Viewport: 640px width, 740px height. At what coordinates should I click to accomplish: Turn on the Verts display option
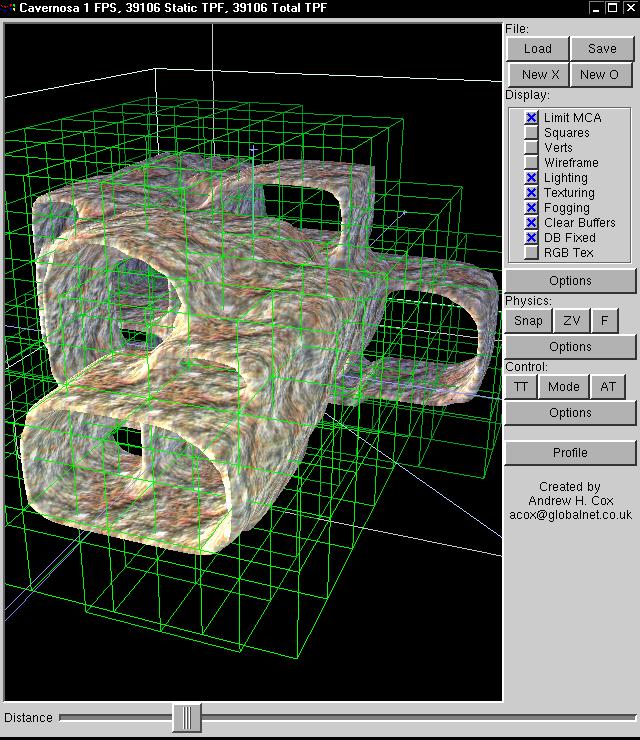coord(532,148)
